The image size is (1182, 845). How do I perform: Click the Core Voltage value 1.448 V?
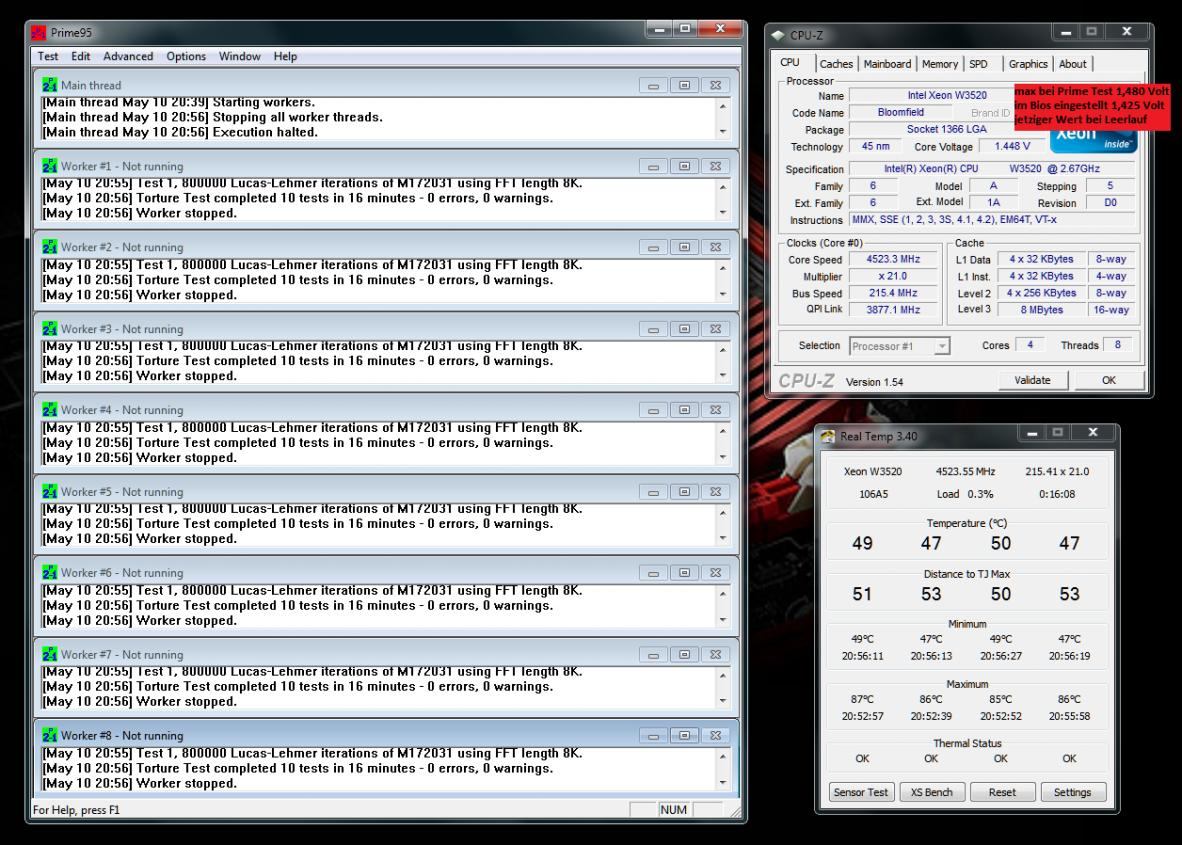pos(1012,146)
